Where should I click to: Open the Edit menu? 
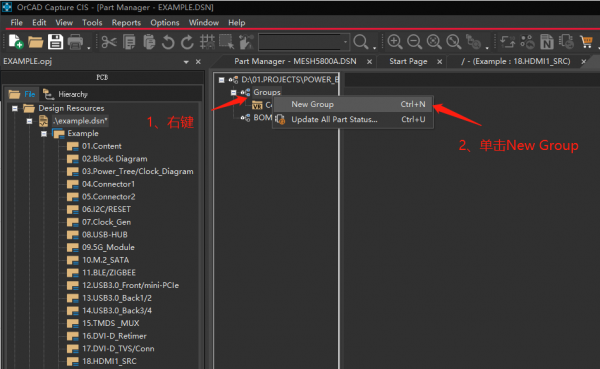39,23
